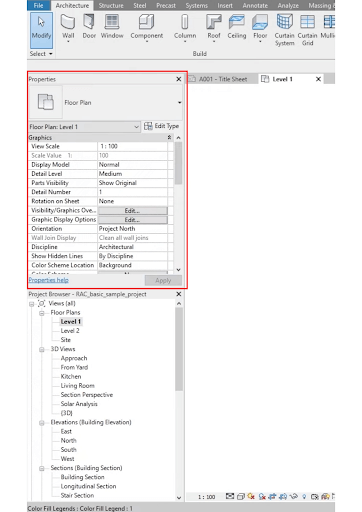This screenshot has height=512, width=362.
Task: Click the Edit Type icon
Action: pos(148,126)
